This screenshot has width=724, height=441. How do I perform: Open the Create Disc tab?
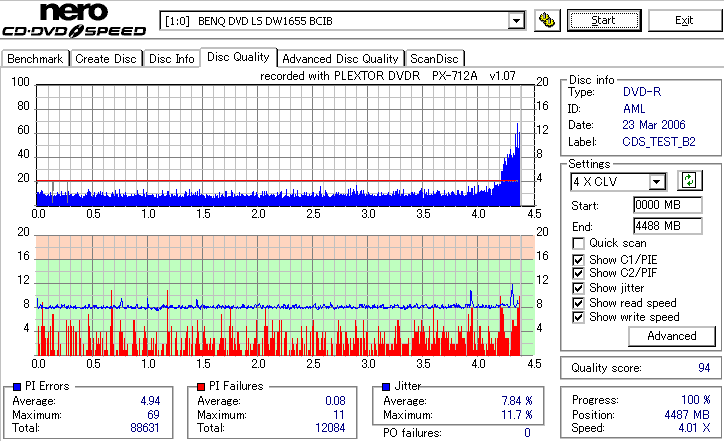coord(106,59)
